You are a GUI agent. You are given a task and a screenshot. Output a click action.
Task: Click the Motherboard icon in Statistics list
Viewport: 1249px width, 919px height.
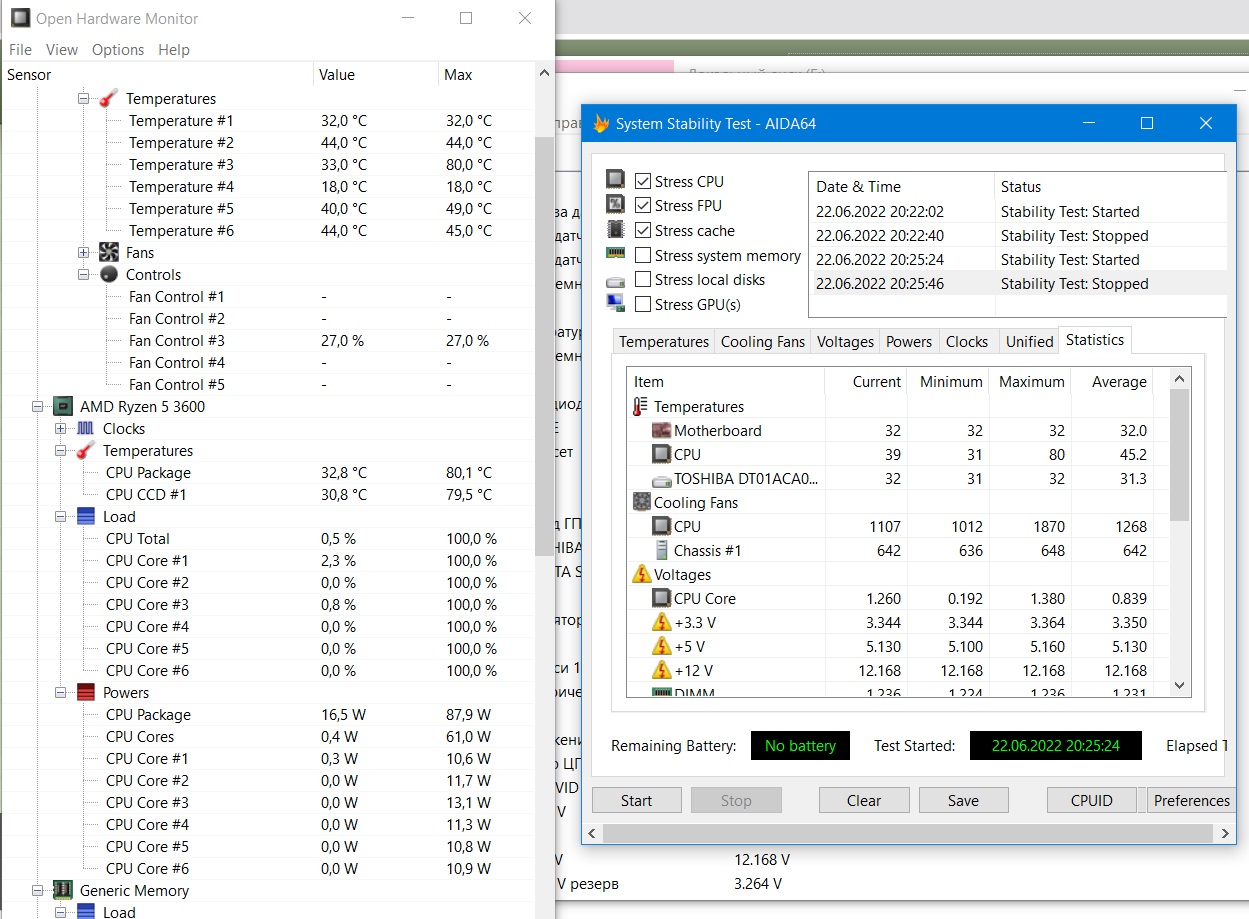point(661,431)
